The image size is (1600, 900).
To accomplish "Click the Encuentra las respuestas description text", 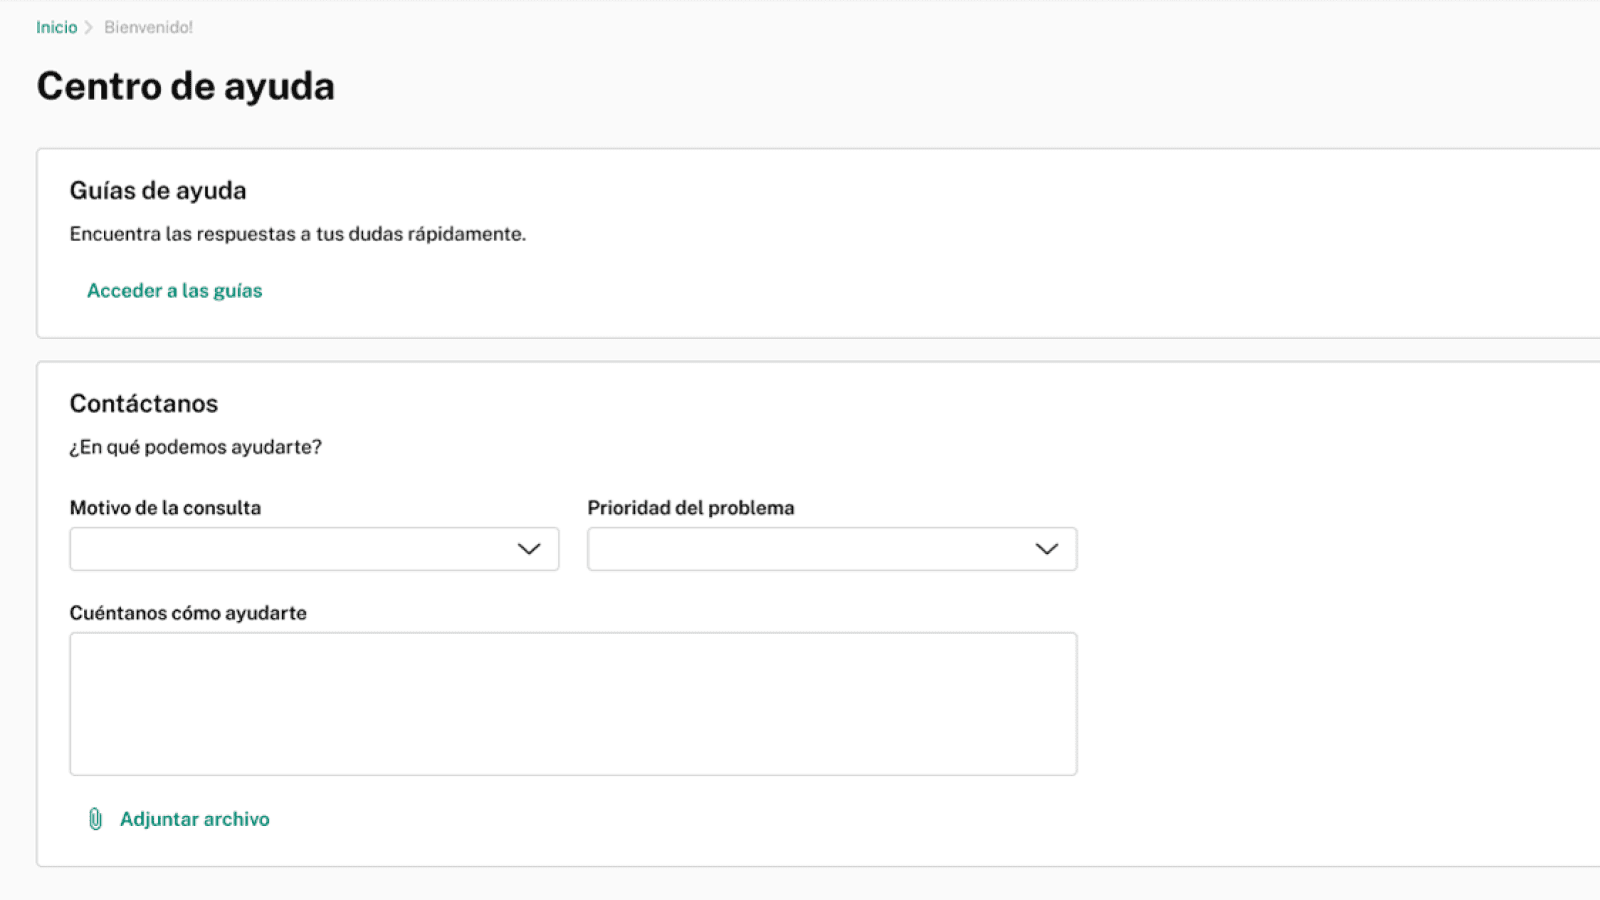I will [297, 234].
